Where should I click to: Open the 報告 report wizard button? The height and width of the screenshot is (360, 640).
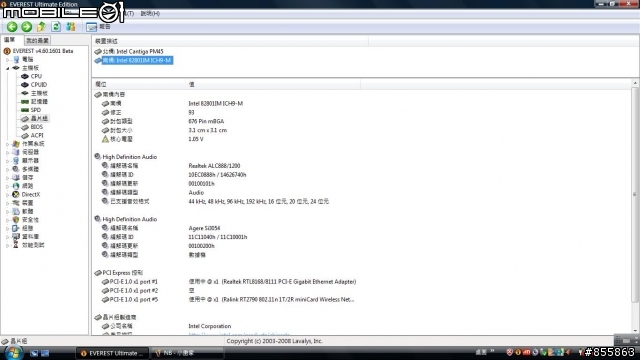[x=98, y=27]
